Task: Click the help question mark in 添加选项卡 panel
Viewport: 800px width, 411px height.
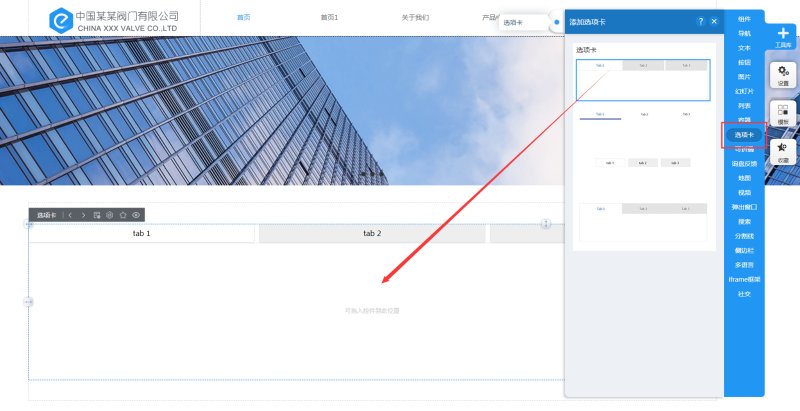Action: click(701, 21)
